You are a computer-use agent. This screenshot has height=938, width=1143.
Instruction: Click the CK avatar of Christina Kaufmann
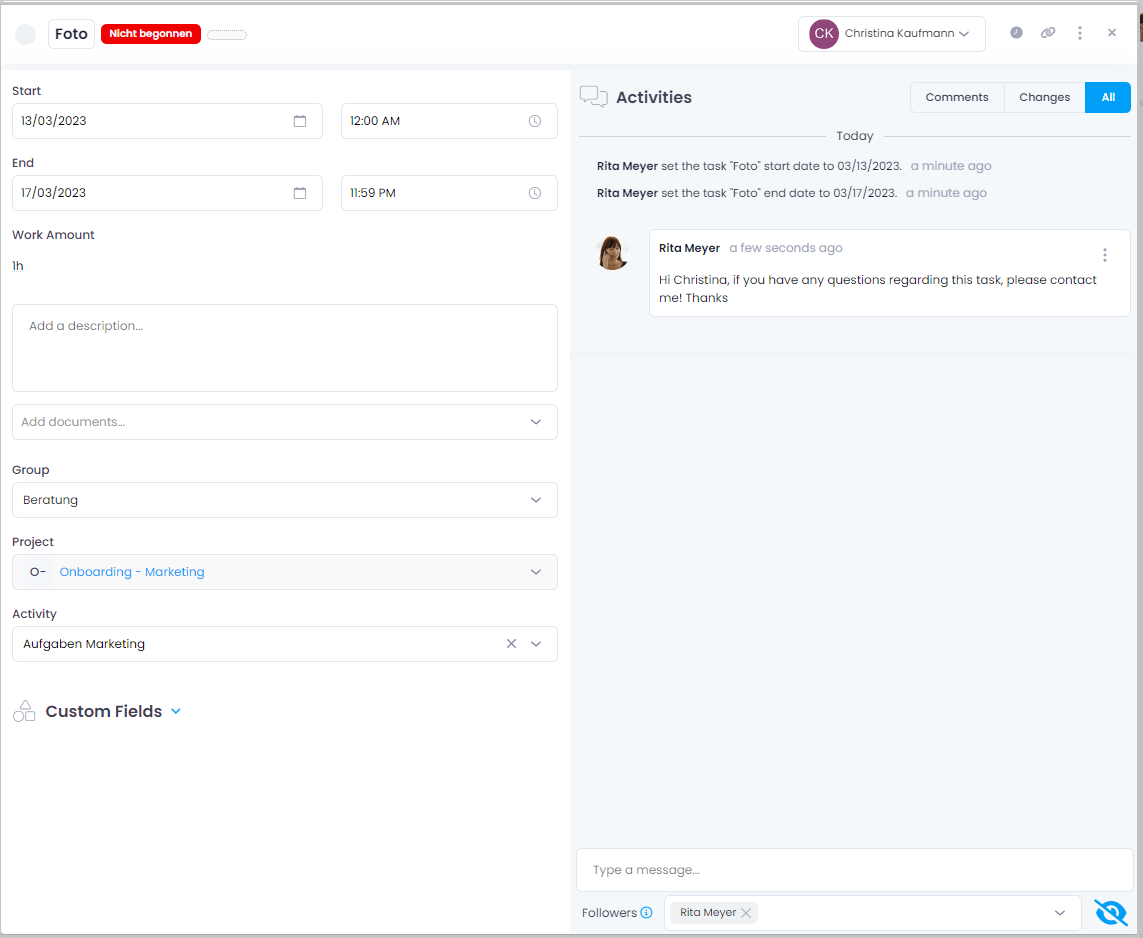824,34
